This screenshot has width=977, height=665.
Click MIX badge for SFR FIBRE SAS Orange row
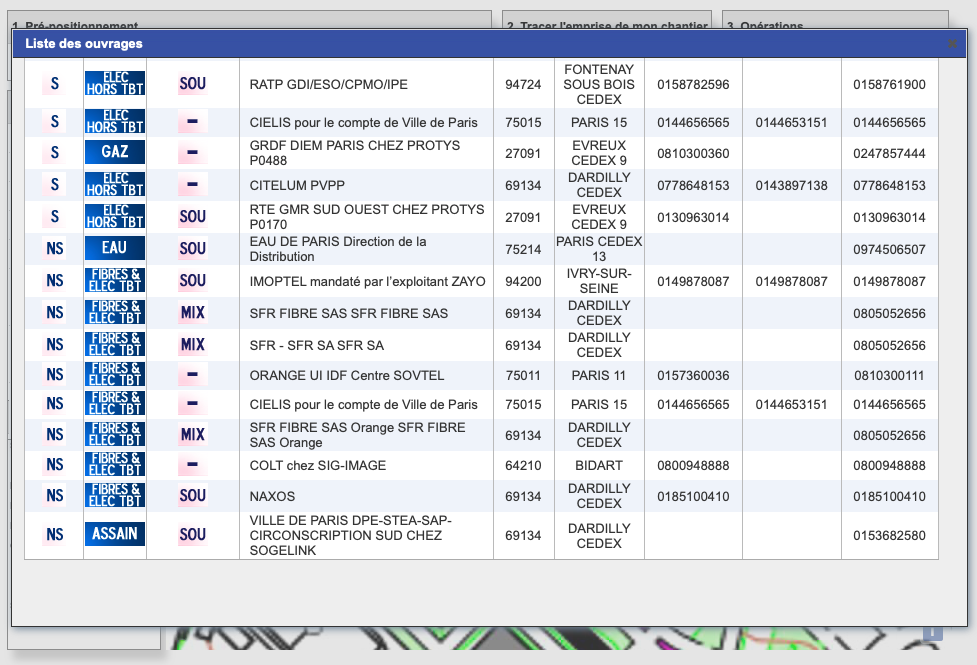(x=193, y=434)
